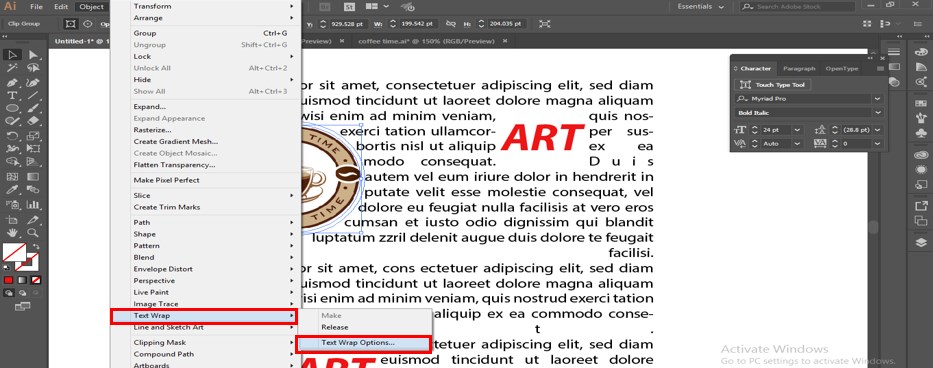Select the Lasso tool
The height and width of the screenshot is (368, 933).
pyautogui.click(x=33, y=68)
